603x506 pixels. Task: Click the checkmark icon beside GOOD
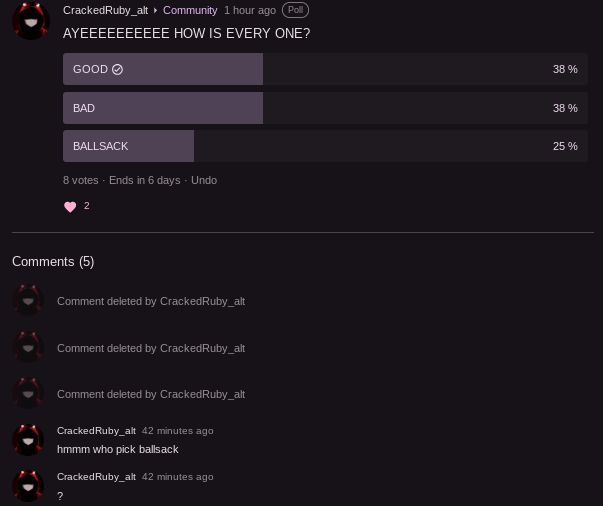[117, 70]
